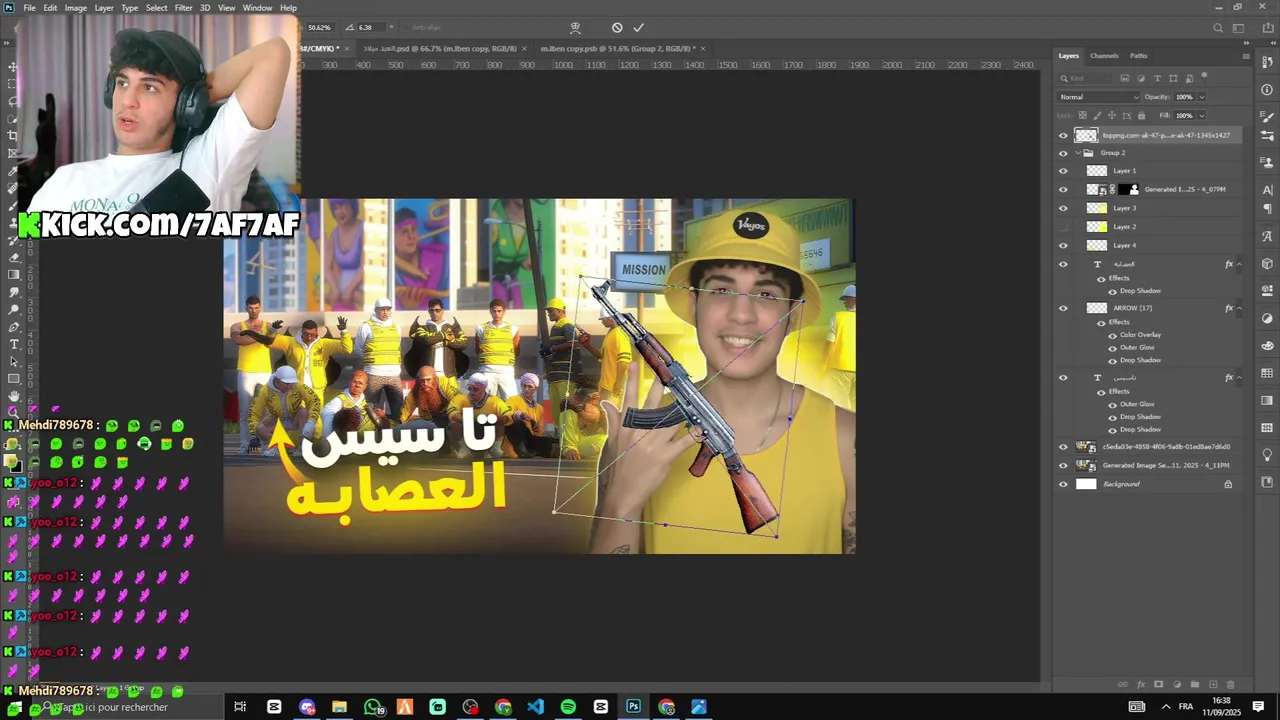Collapse effects of ARROW (17) layer

pyautogui.click(x=1239, y=308)
